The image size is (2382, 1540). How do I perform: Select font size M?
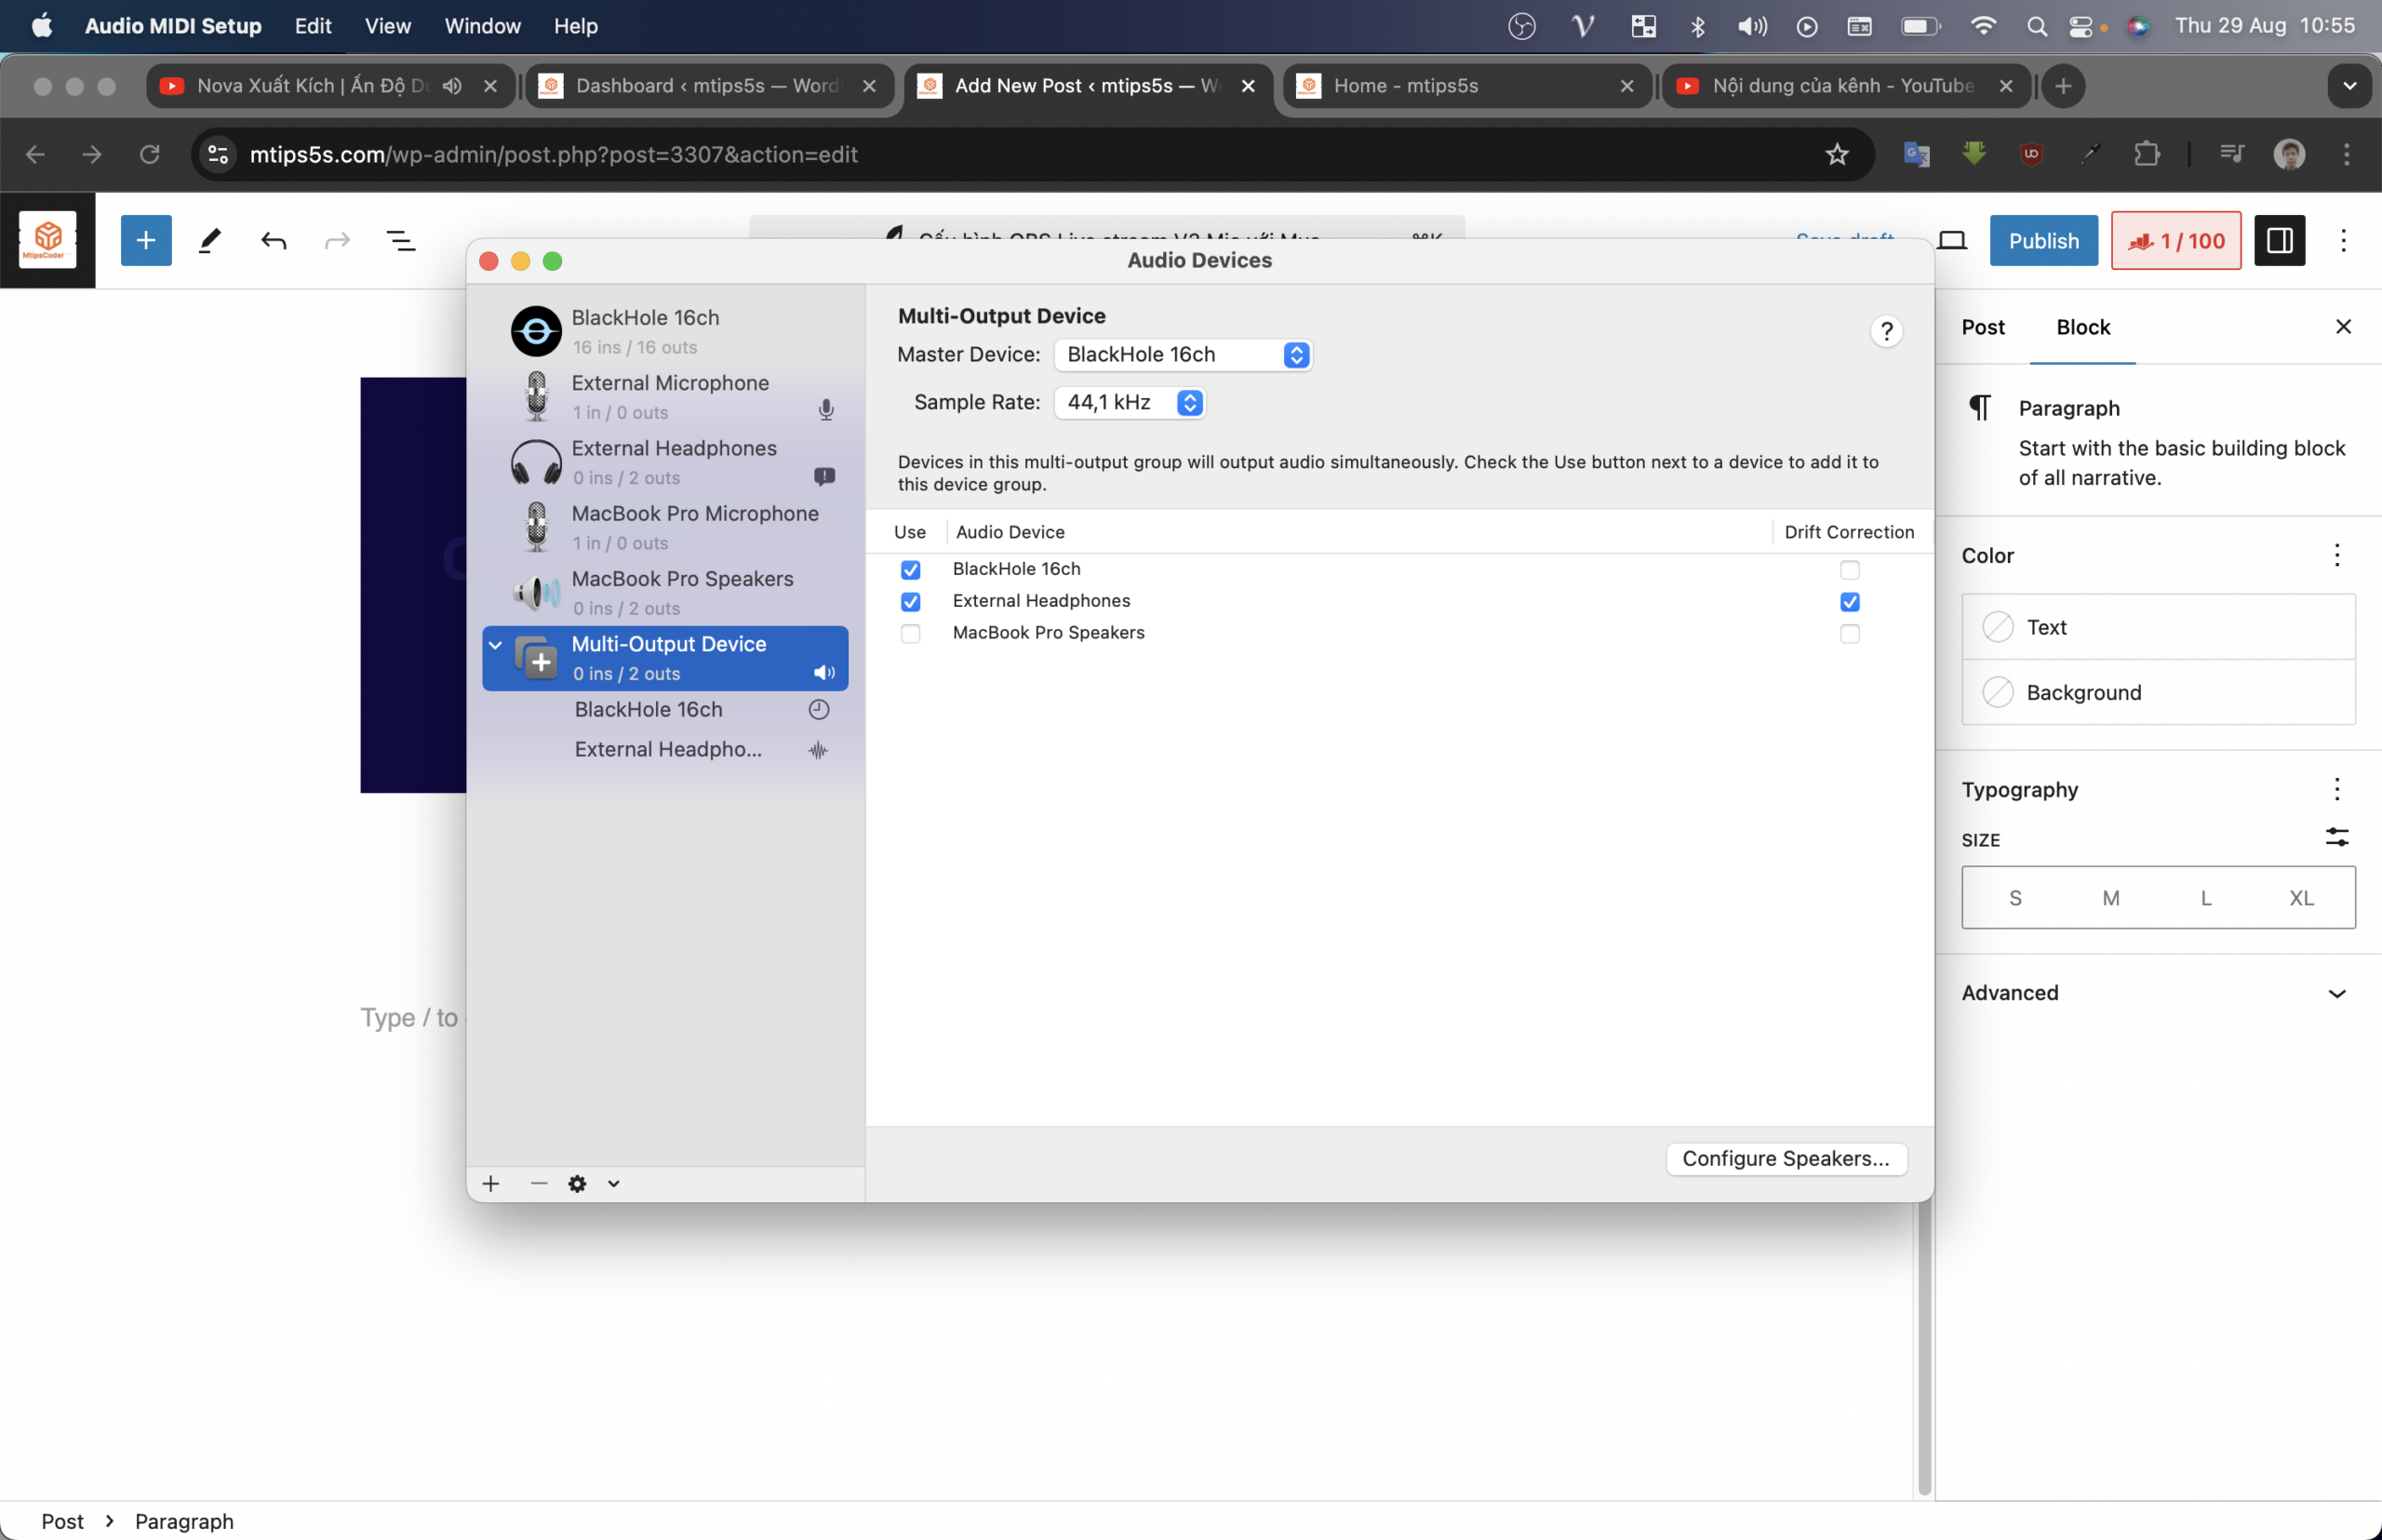point(2110,897)
